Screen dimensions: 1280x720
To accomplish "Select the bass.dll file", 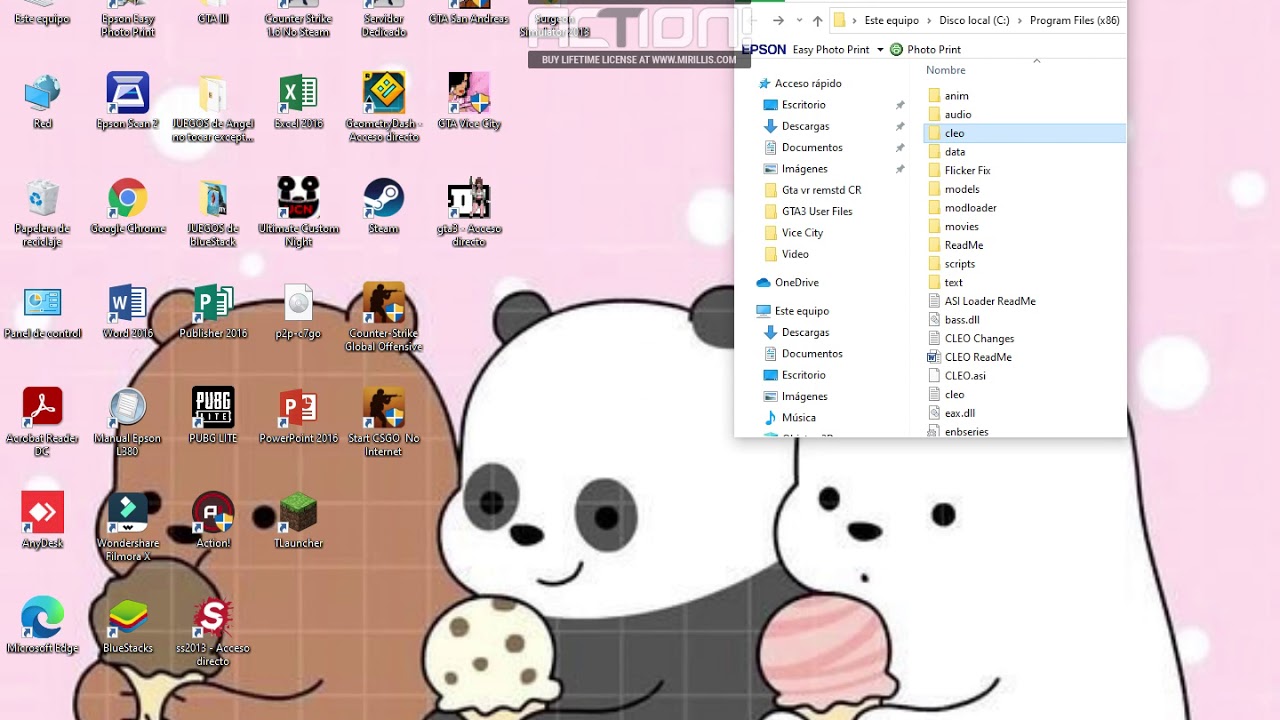I will (962, 320).
